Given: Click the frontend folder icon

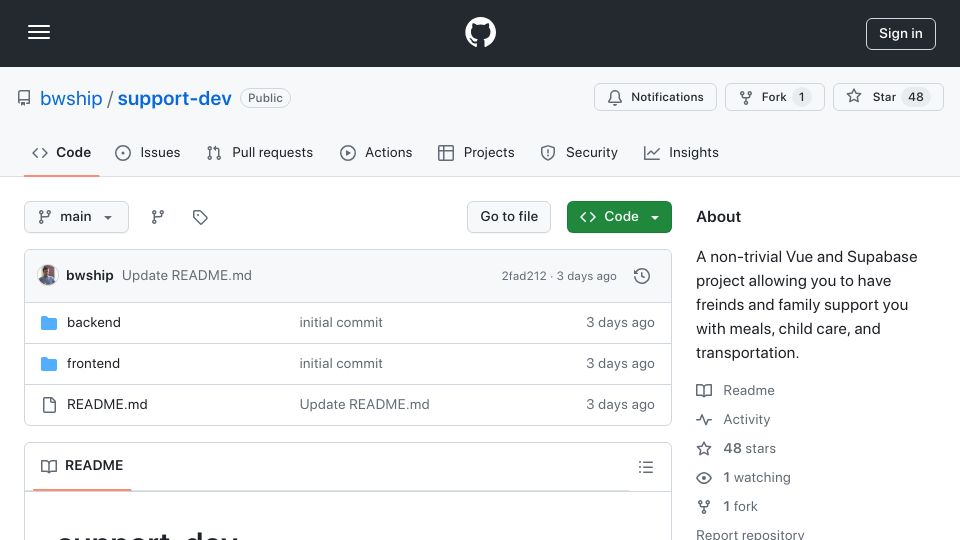Looking at the screenshot, I should 49,364.
